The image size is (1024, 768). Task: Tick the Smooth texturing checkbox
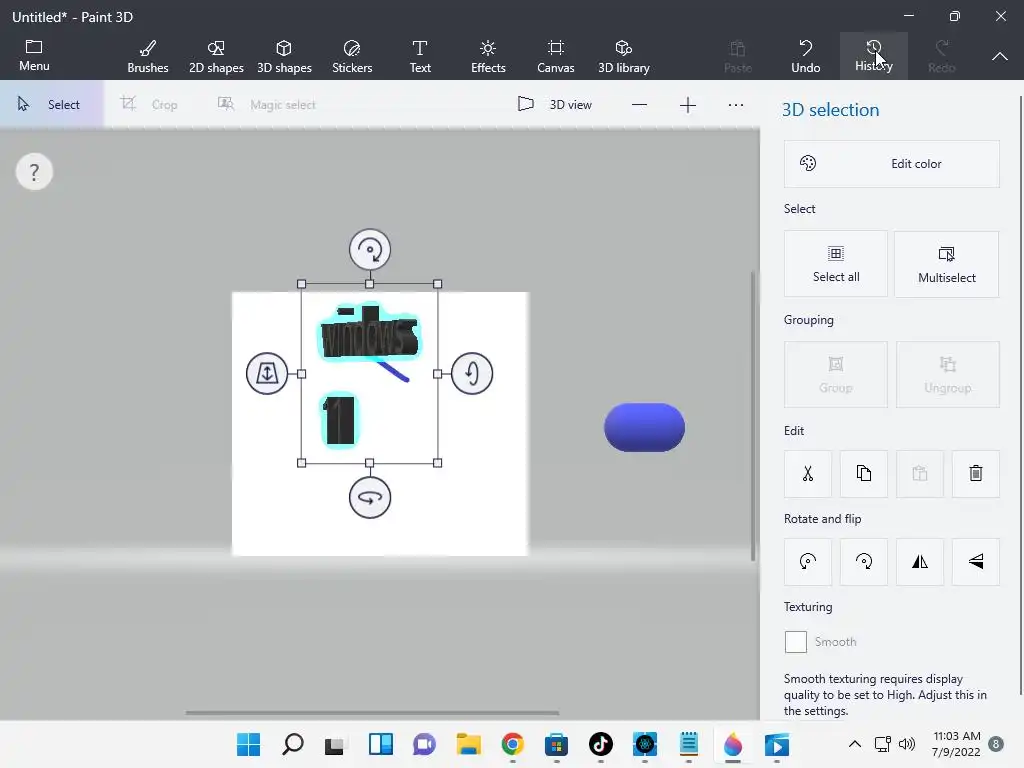tap(795, 642)
